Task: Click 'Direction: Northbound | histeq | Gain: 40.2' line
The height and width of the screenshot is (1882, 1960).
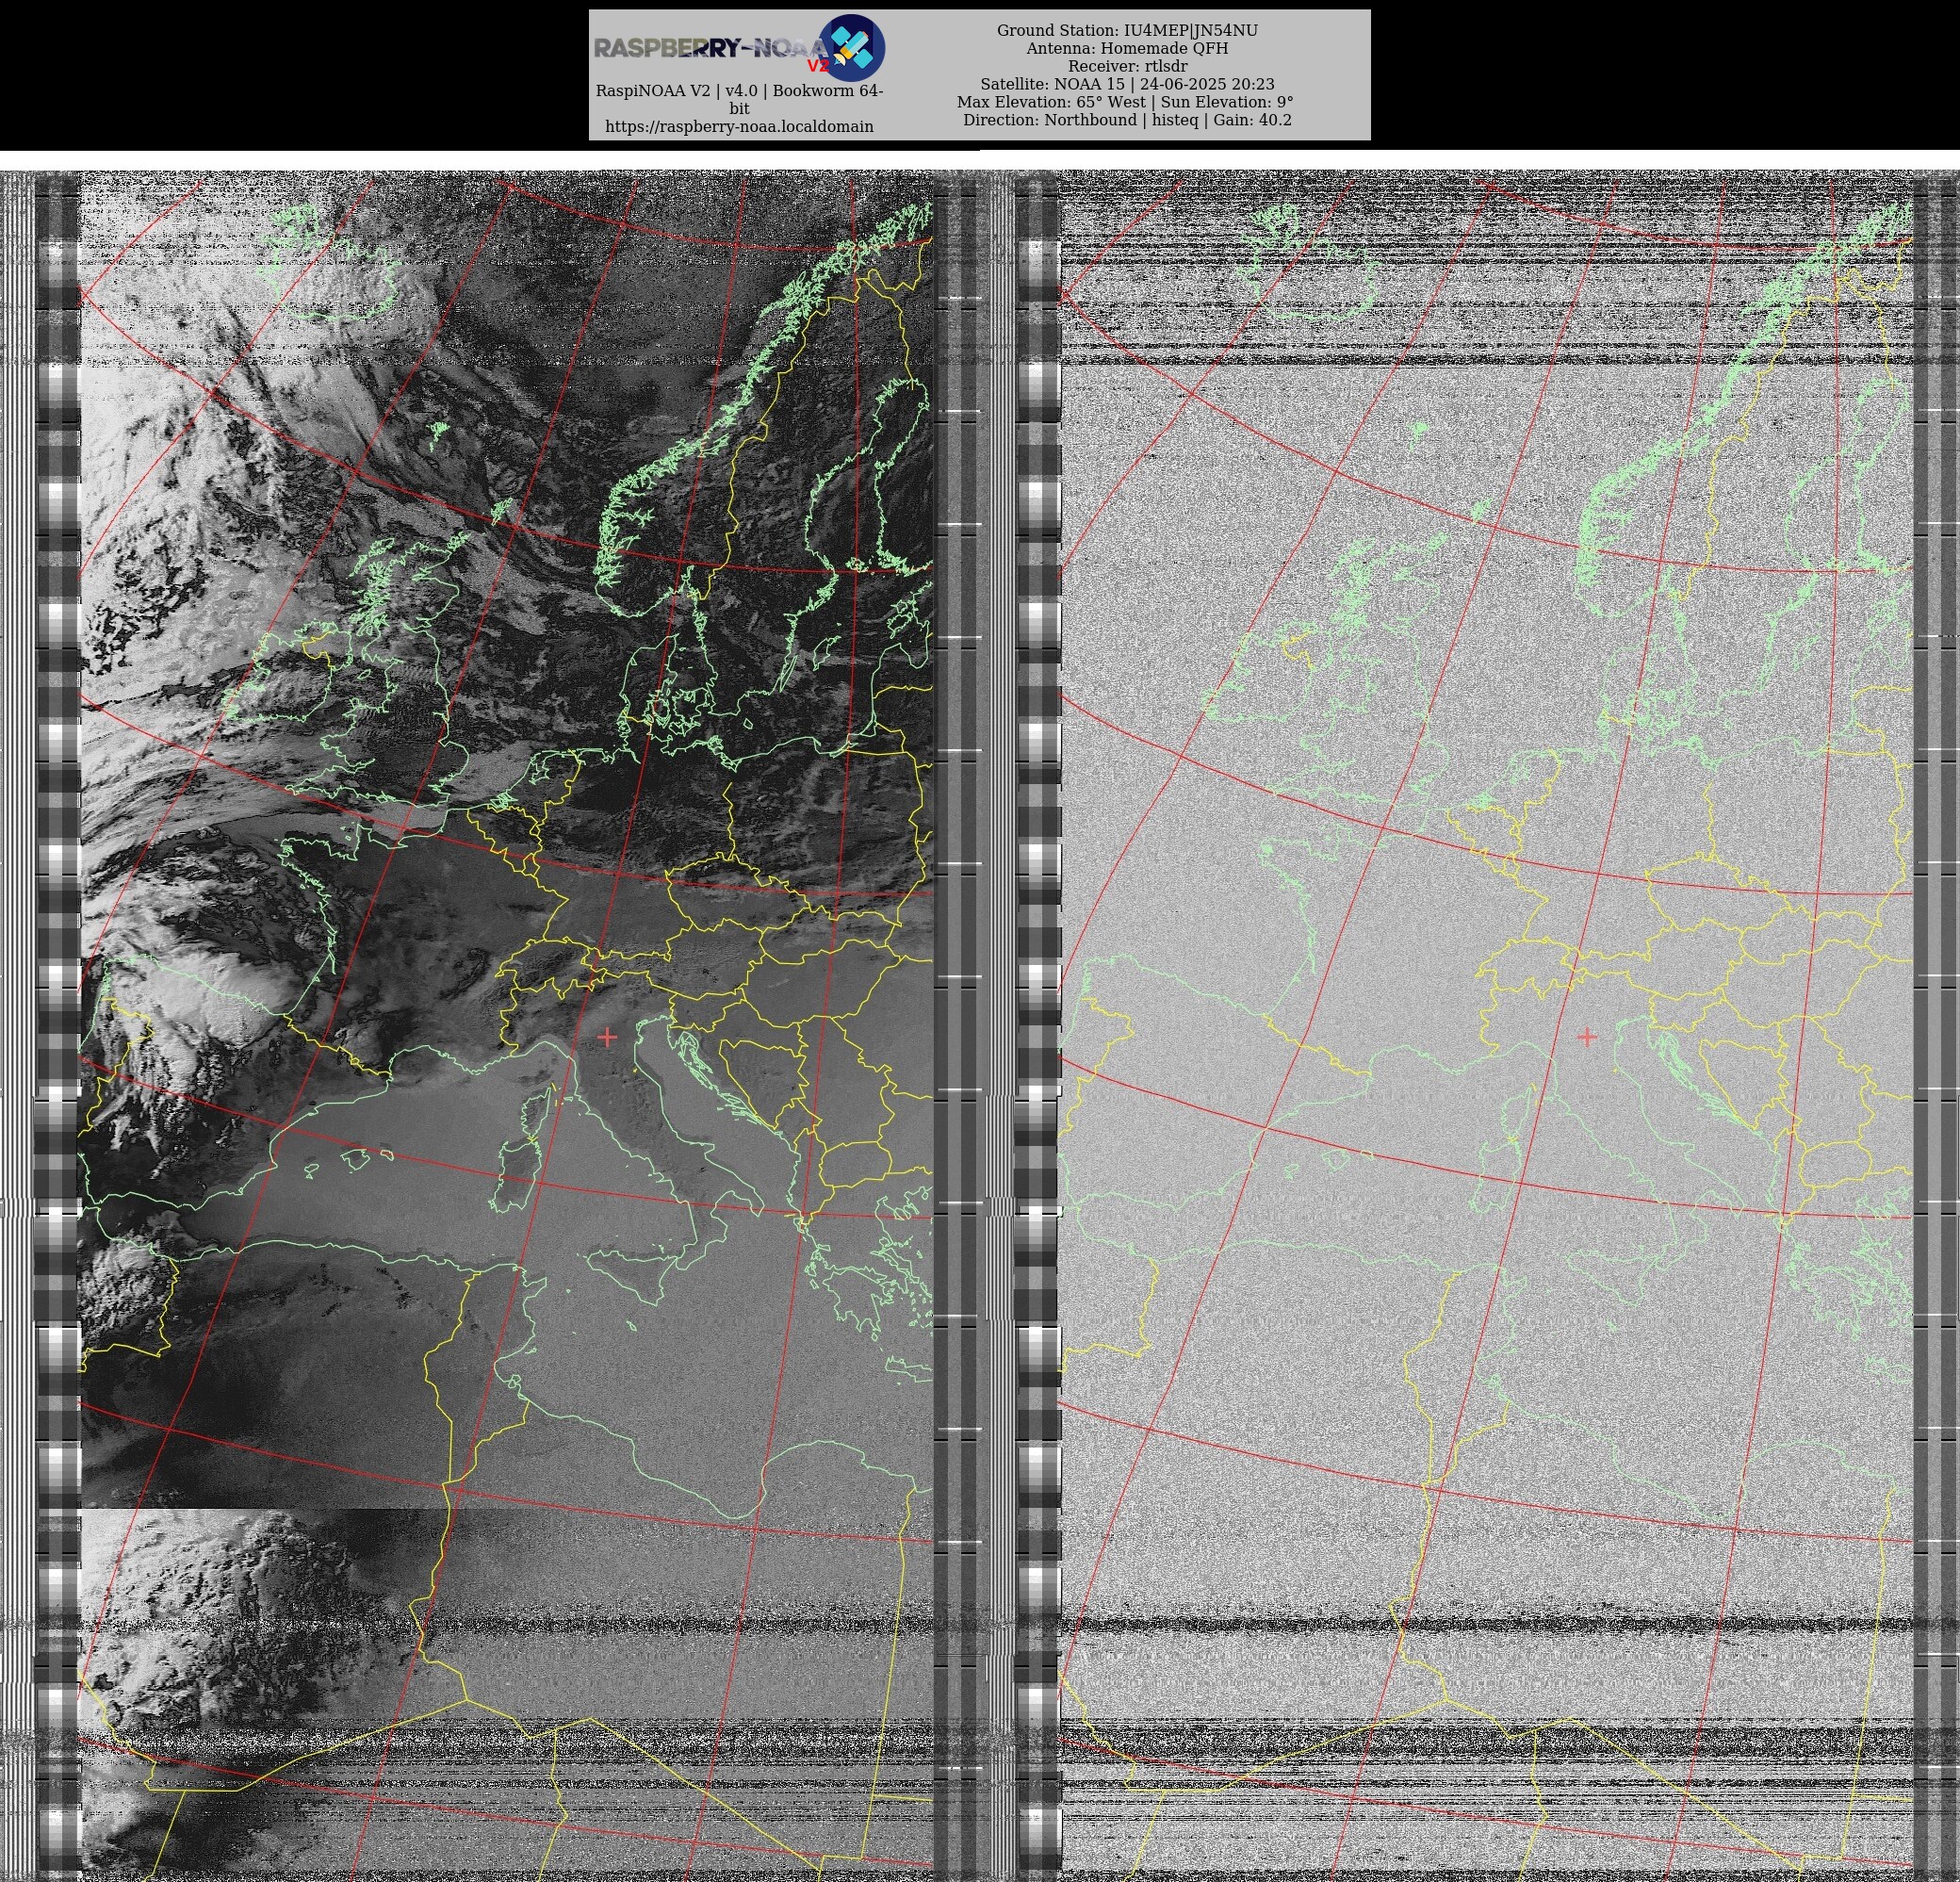Action: [x=1127, y=120]
